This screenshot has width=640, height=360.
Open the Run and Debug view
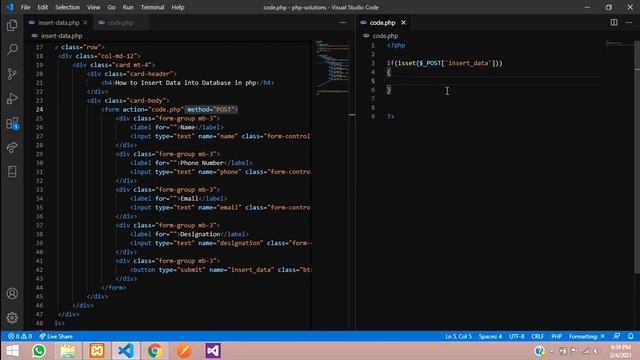tap(12, 98)
